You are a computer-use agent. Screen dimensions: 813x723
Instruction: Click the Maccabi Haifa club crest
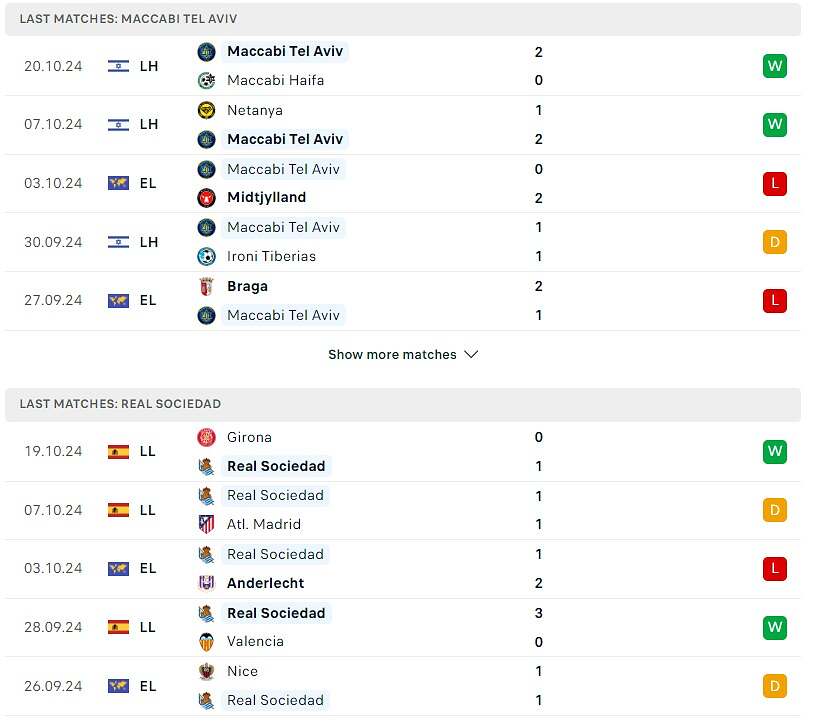pos(206,80)
